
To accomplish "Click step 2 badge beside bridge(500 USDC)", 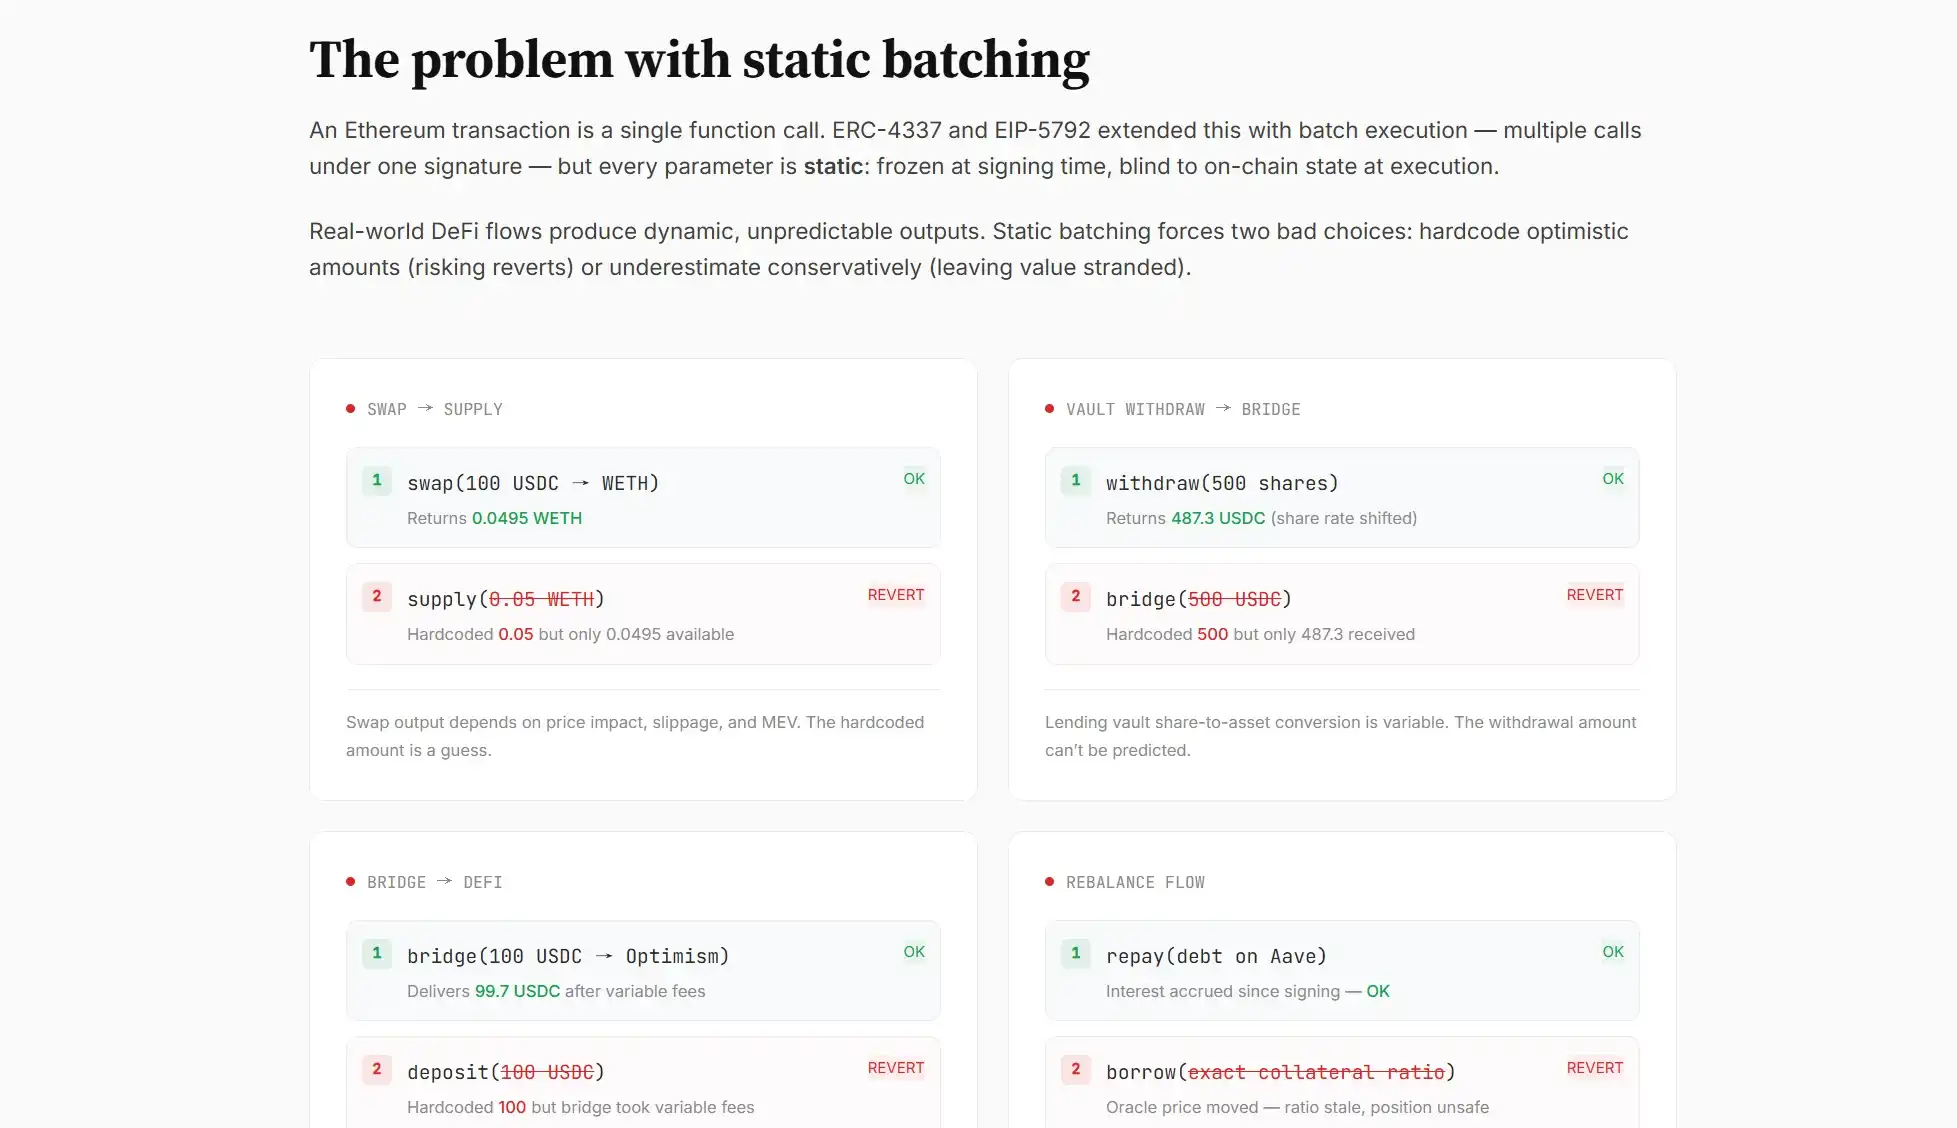I will (x=1076, y=597).
